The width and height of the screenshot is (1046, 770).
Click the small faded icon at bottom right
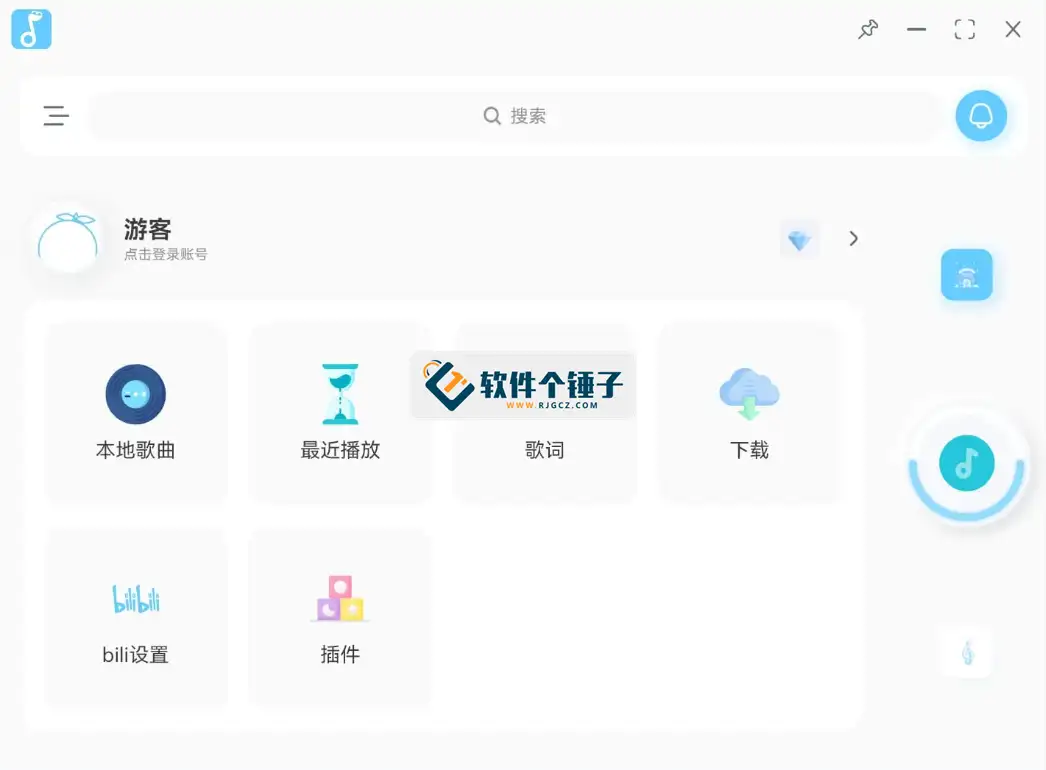point(967,653)
